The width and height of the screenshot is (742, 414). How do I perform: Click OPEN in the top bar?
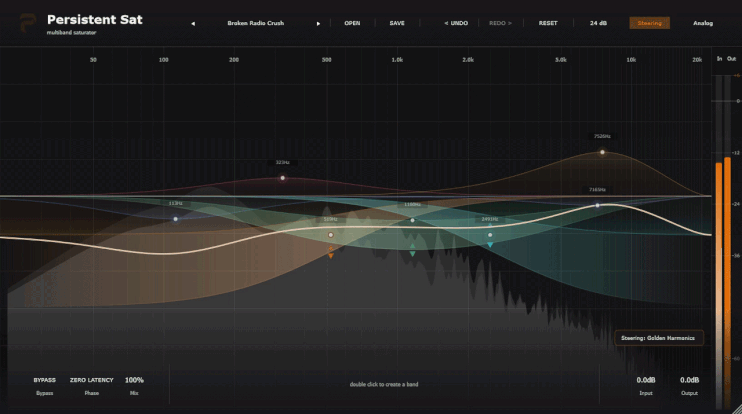click(352, 23)
